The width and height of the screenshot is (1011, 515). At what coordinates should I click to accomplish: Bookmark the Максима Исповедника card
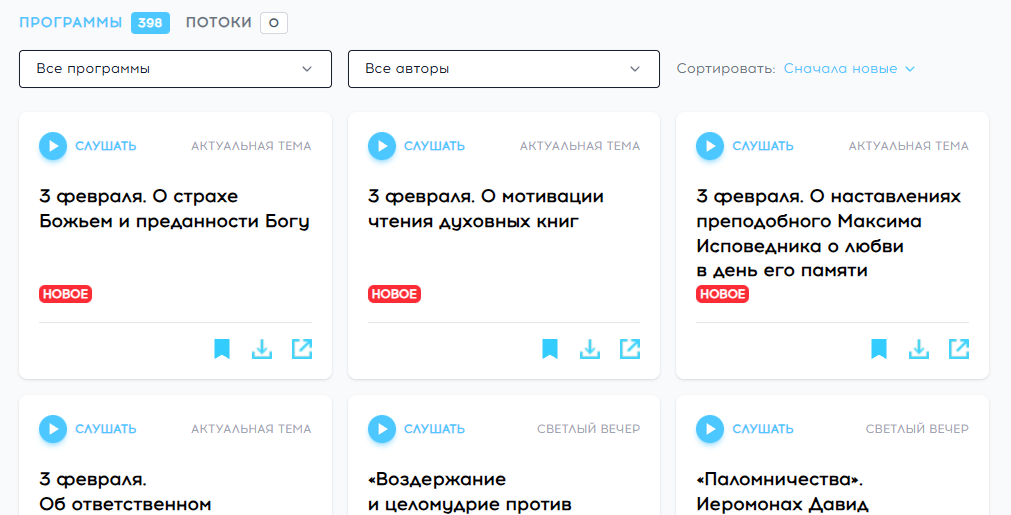coord(879,349)
